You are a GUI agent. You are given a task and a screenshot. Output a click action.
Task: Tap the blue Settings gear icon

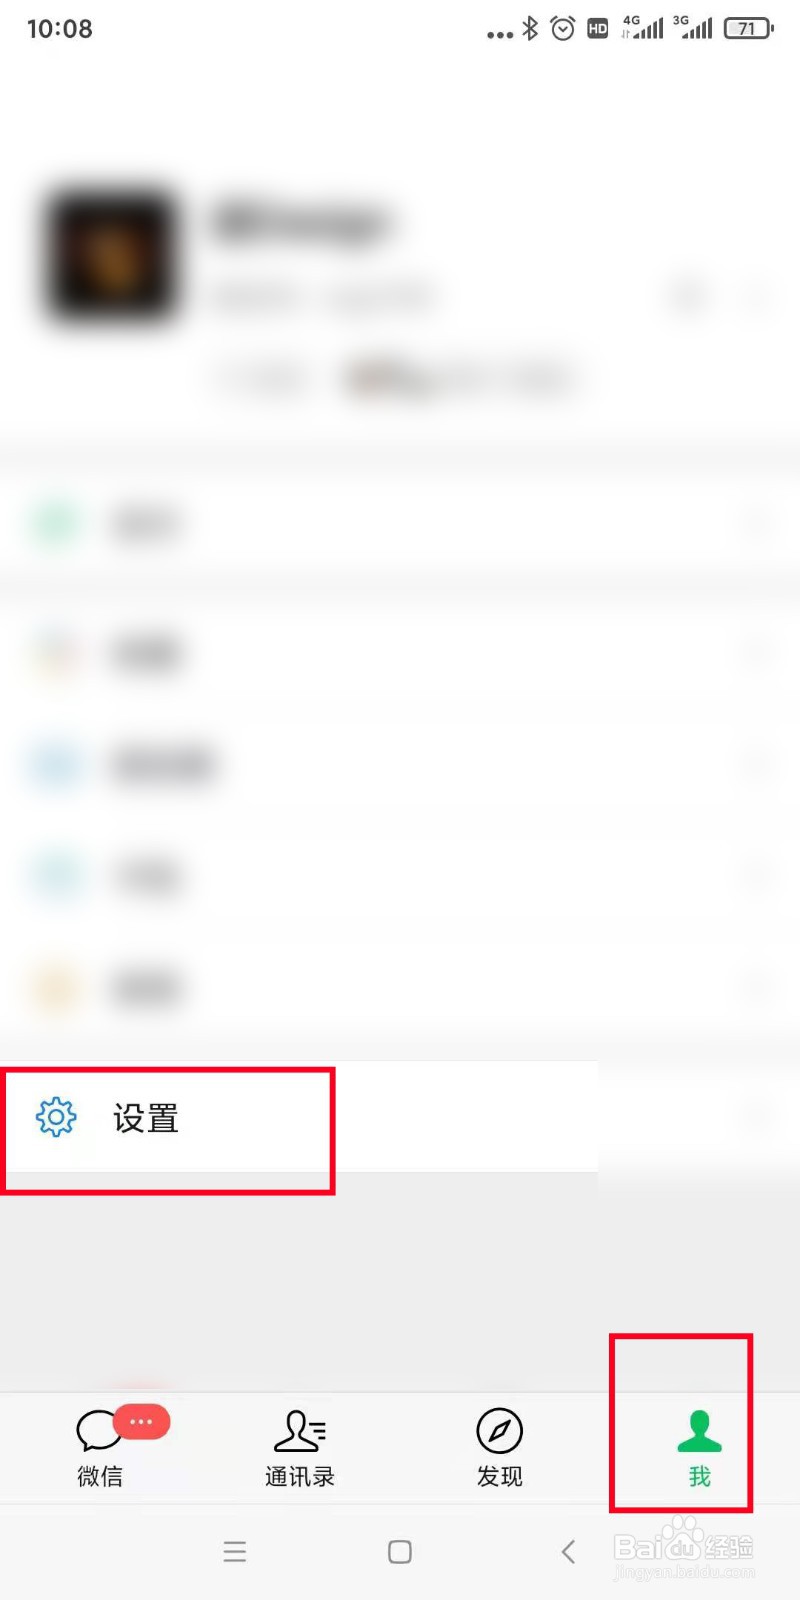[x=56, y=1117]
